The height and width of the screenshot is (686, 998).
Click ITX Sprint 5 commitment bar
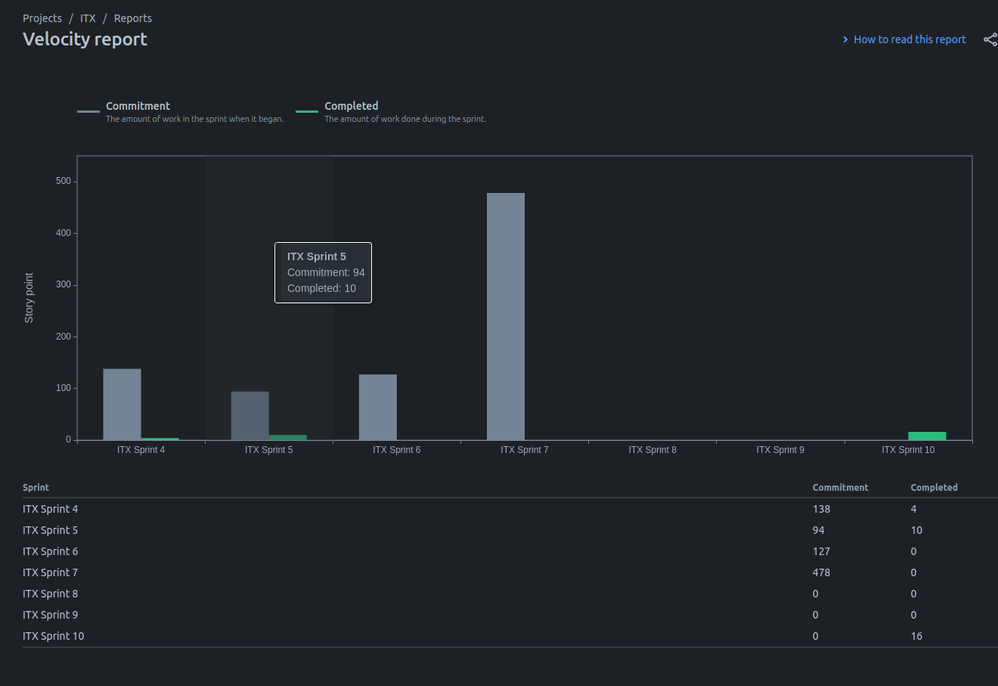tap(250, 416)
